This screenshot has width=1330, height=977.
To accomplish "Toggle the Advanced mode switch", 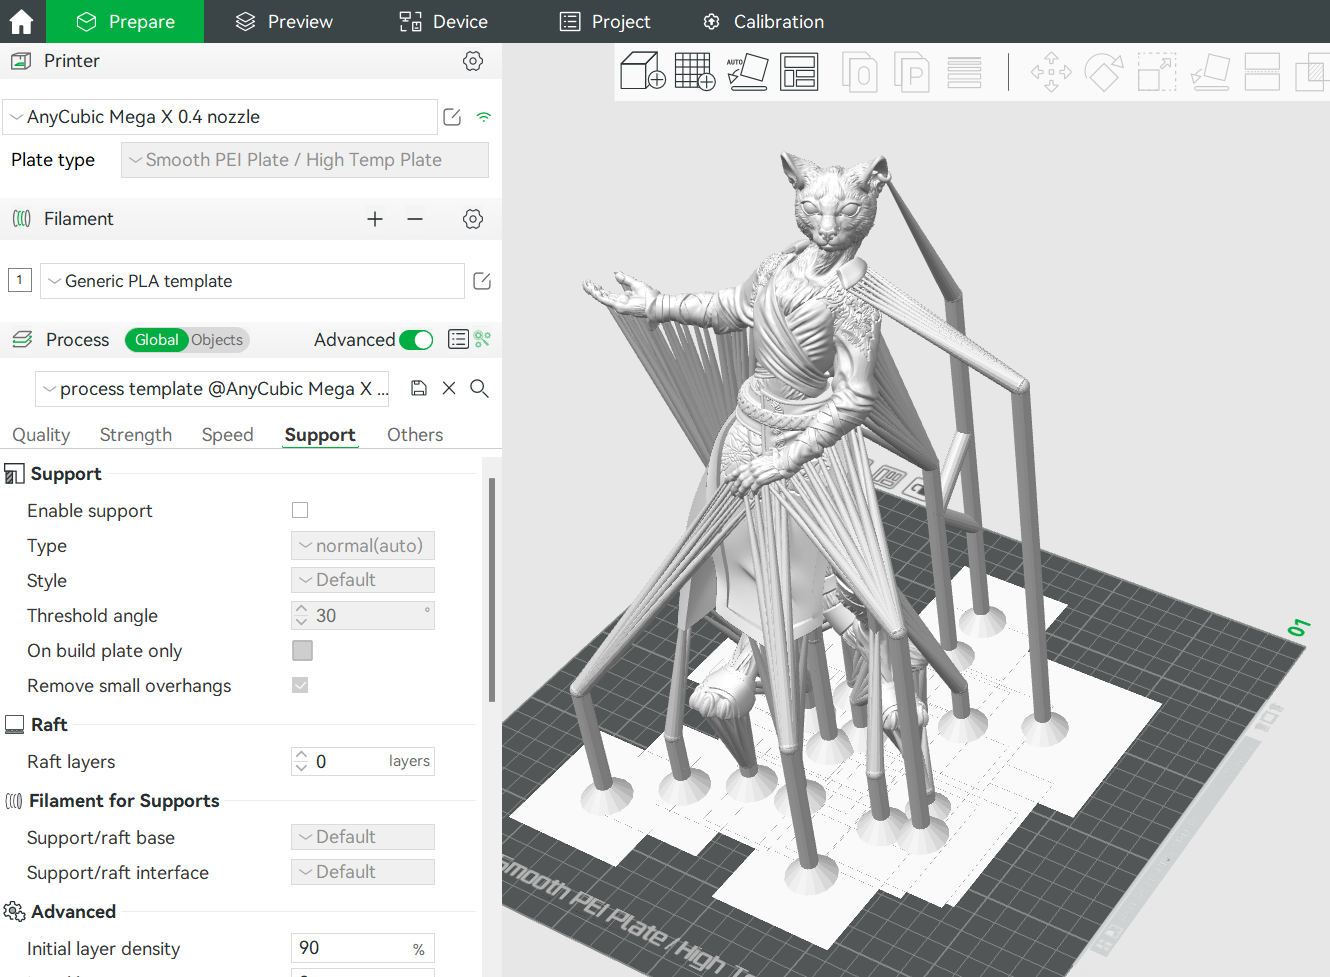I will coord(416,340).
